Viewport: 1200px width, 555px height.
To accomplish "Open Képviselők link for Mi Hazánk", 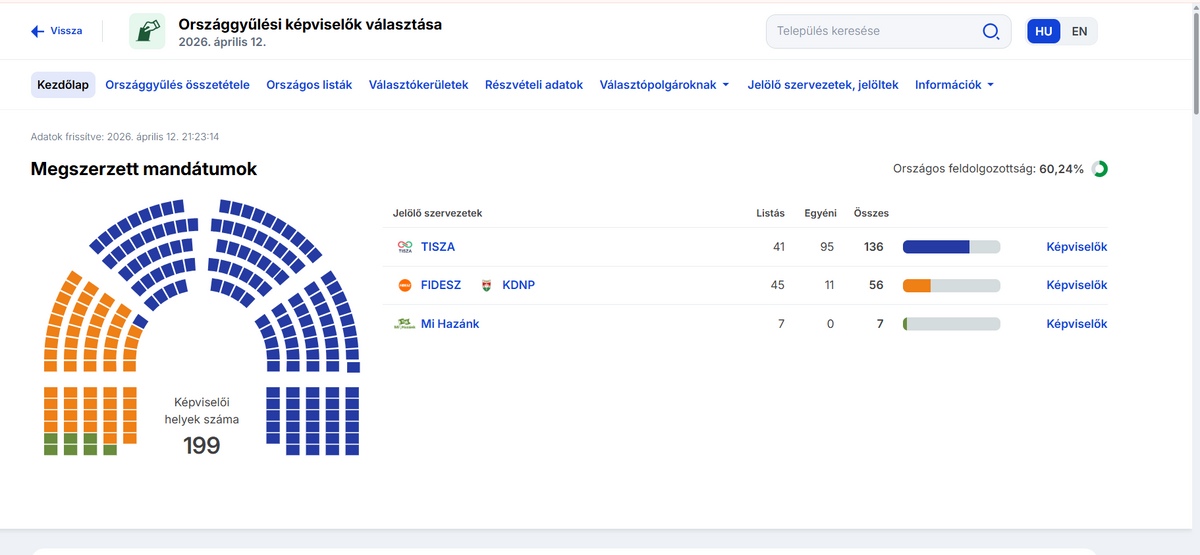I will [1076, 324].
